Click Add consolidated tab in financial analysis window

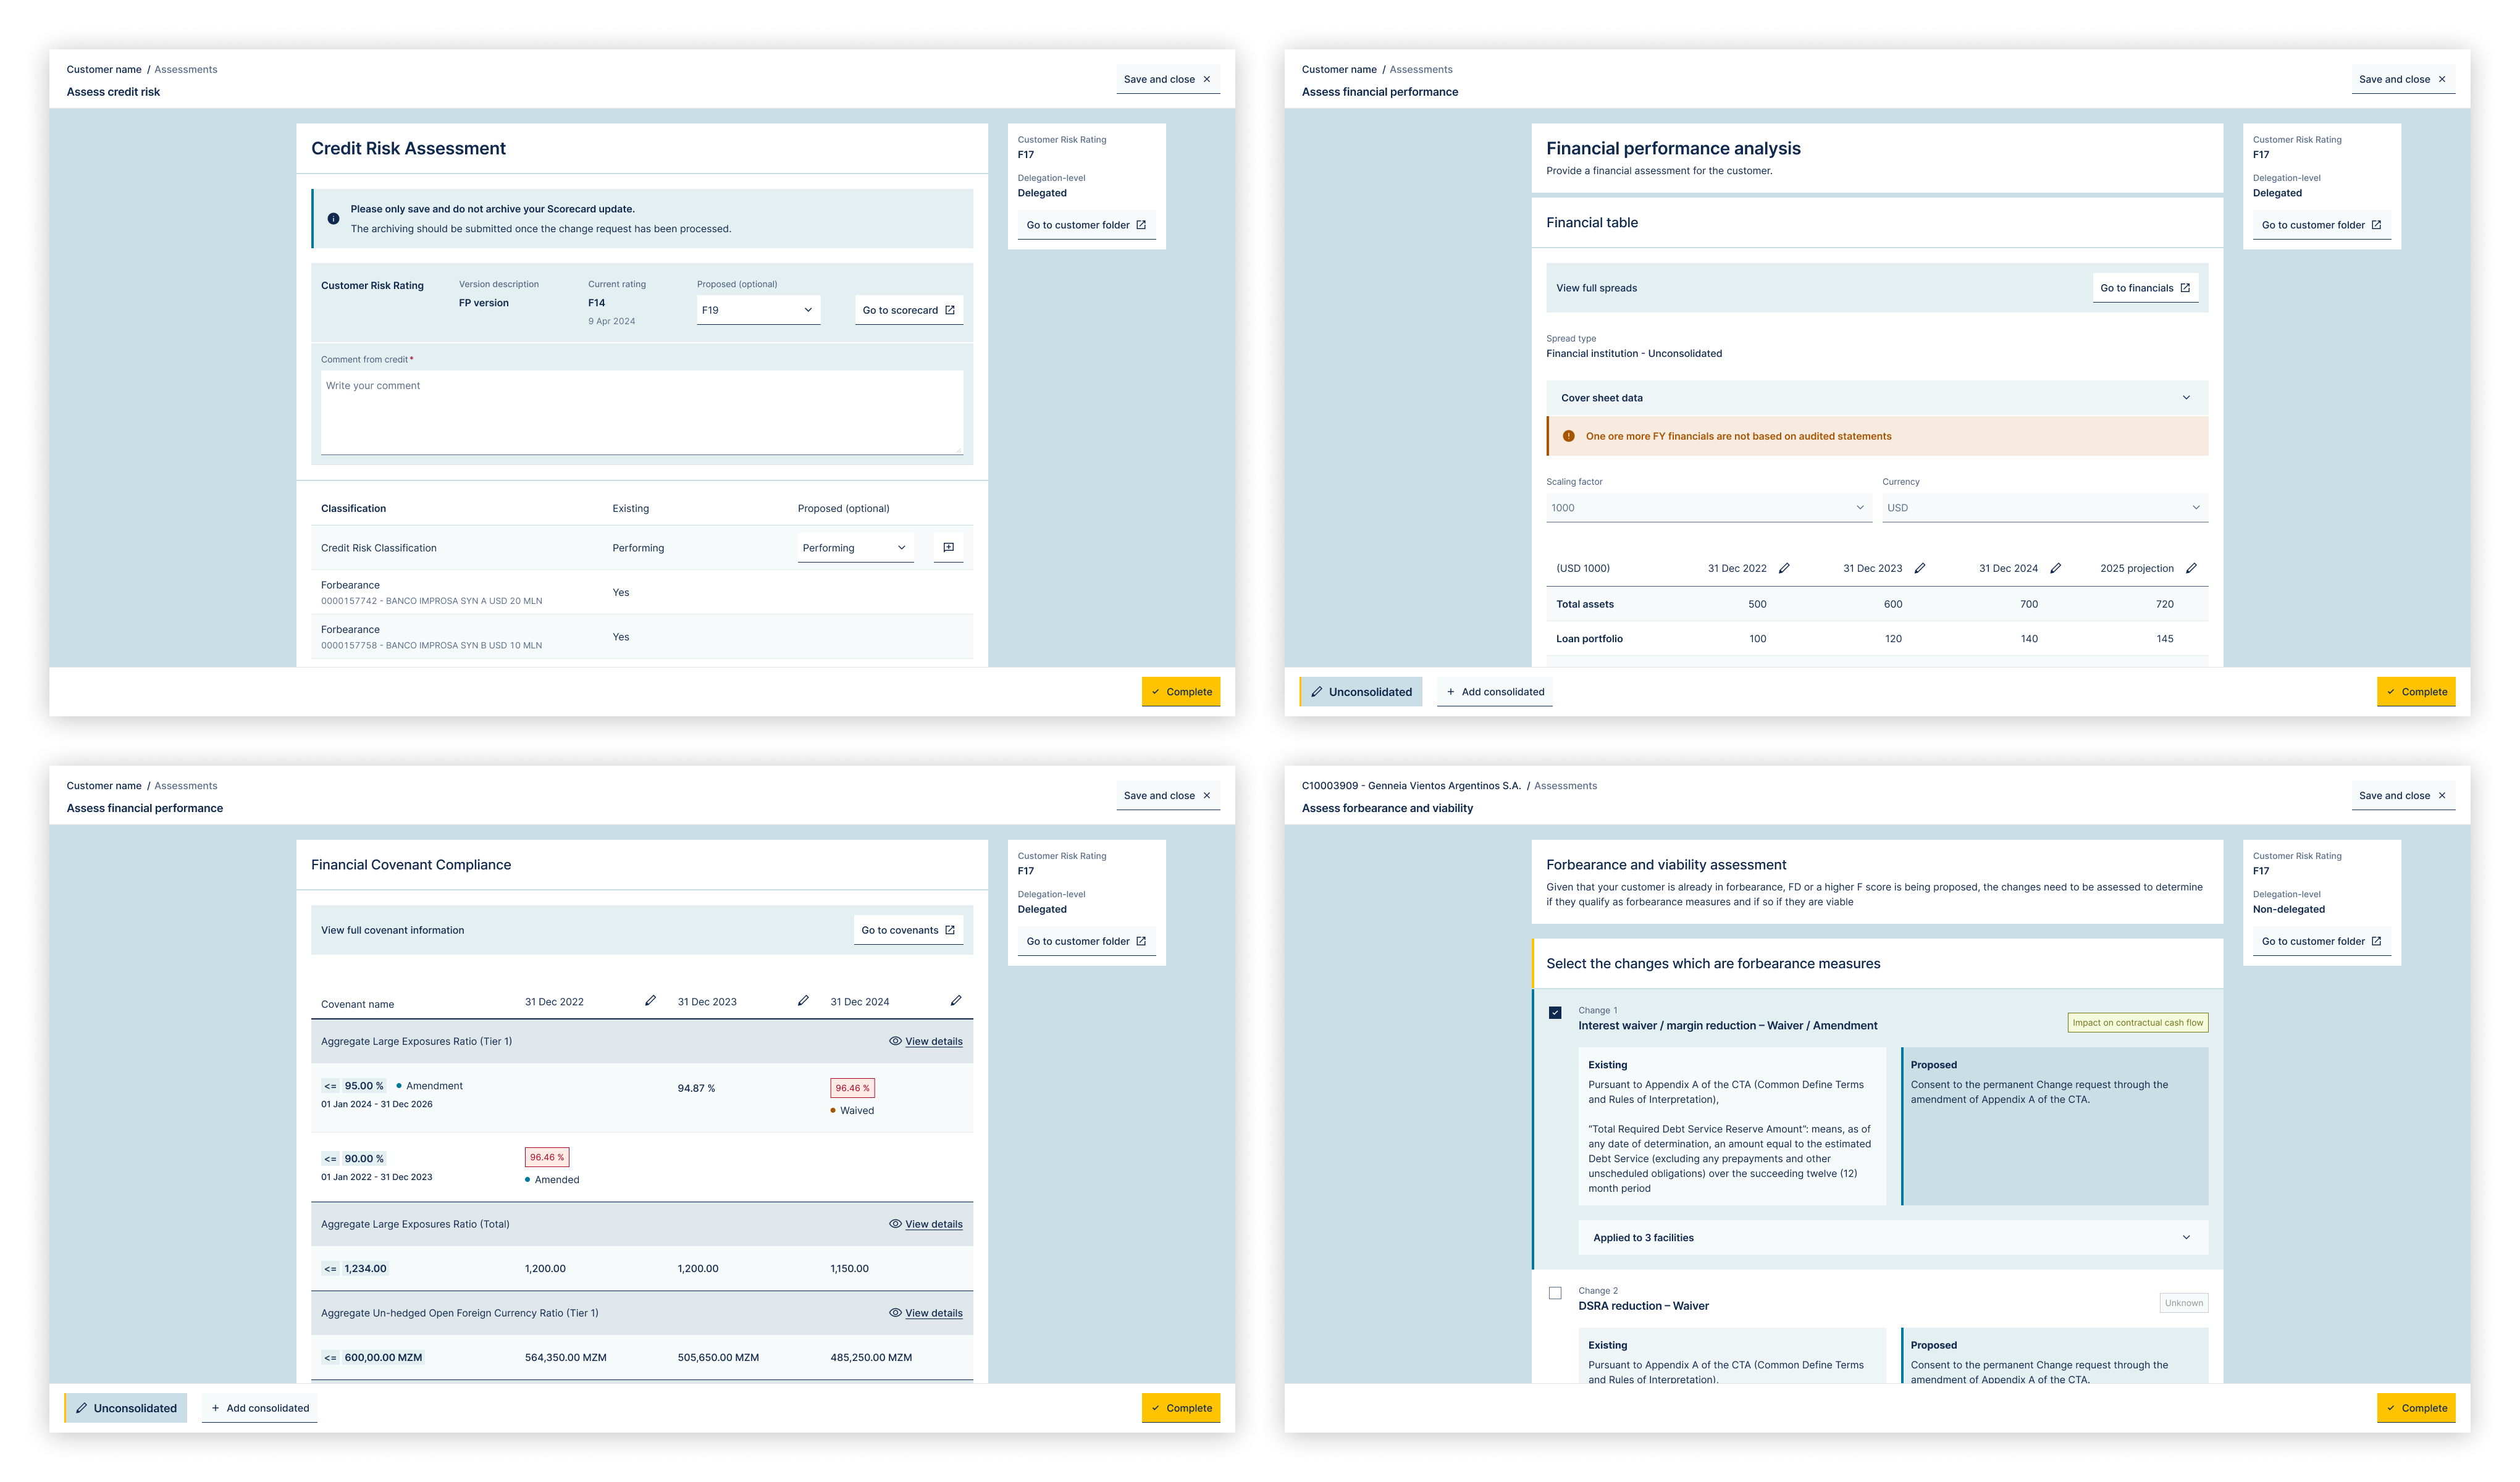pos(1494,692)
